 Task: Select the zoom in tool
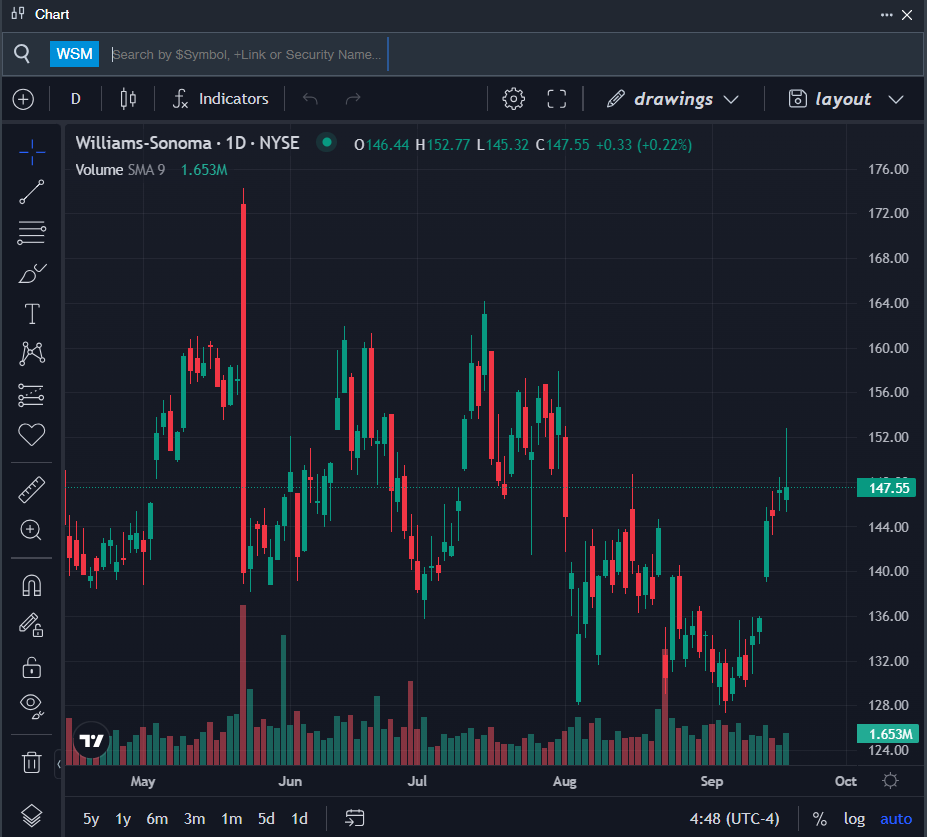(31, 530)
